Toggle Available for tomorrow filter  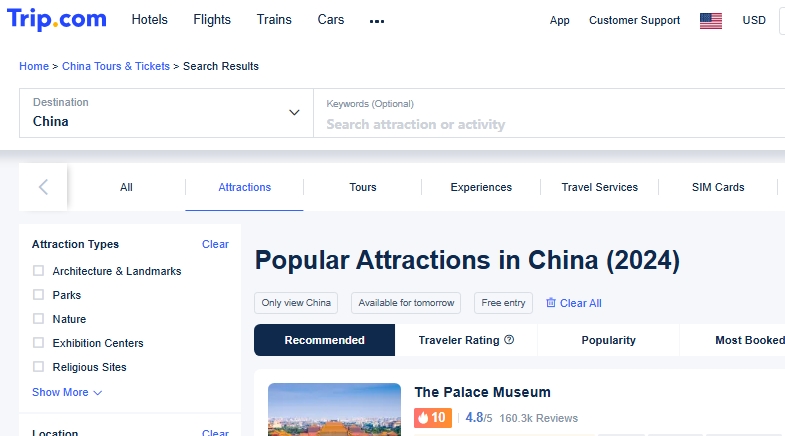click(x=406, y=303)
